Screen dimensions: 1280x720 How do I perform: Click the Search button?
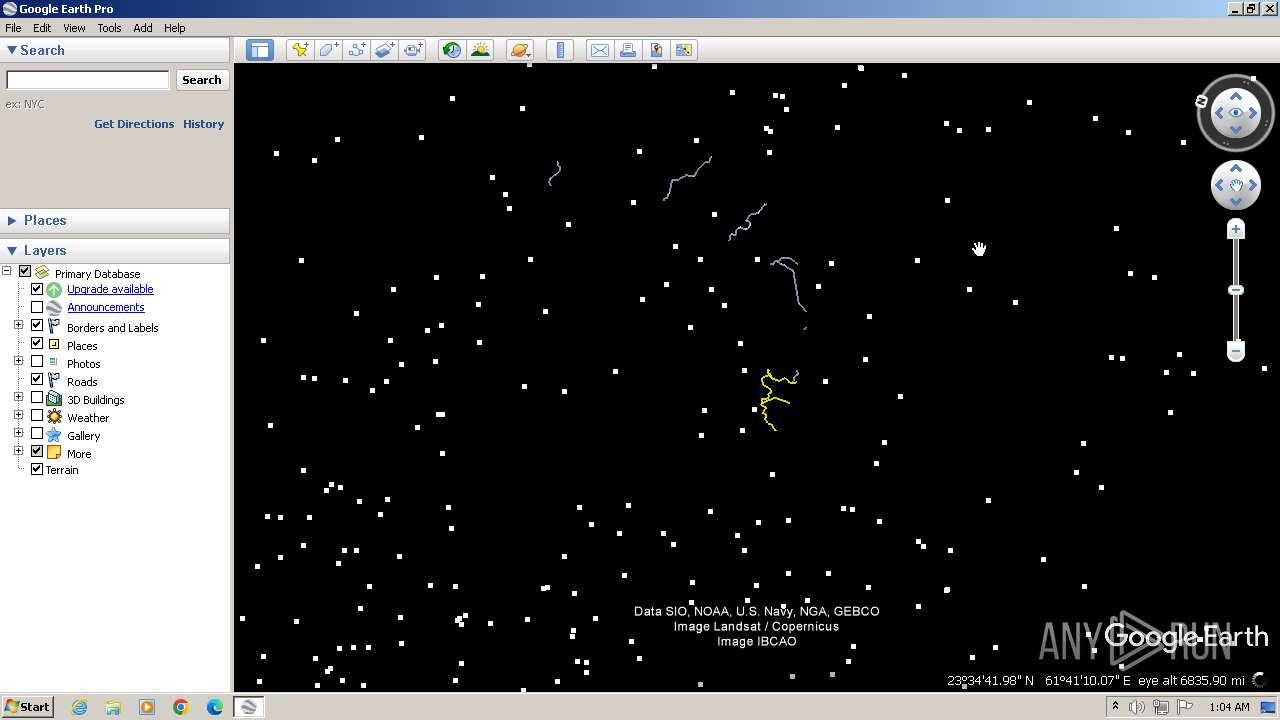tap(202, 80)
